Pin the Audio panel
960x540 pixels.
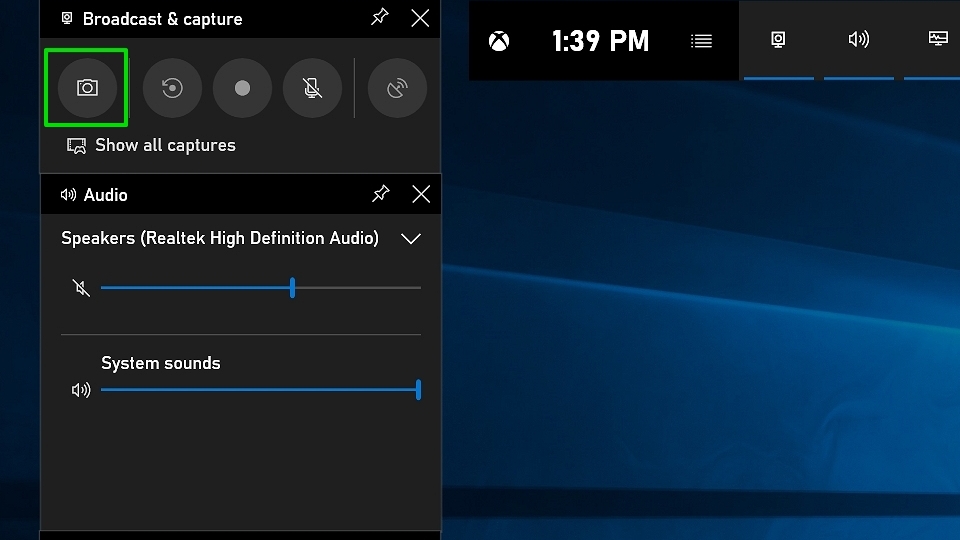point(380,194)
